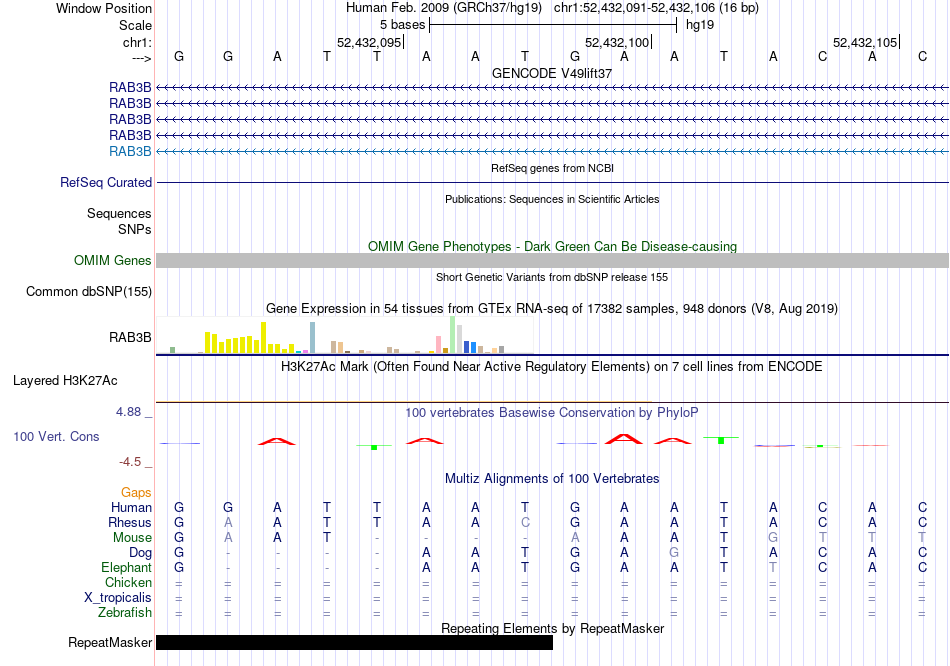
Task: Click 'Repeating Elements by RepeatMasker' title
Action: [553, 628]
